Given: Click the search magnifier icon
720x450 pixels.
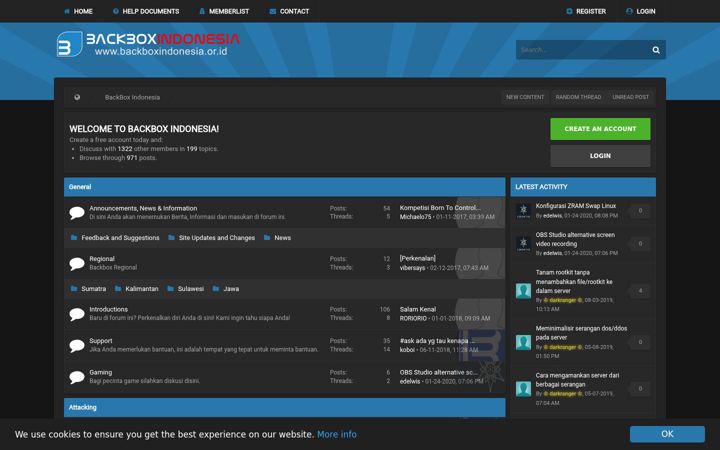Looking at the screenshot, I should [656, 50].
